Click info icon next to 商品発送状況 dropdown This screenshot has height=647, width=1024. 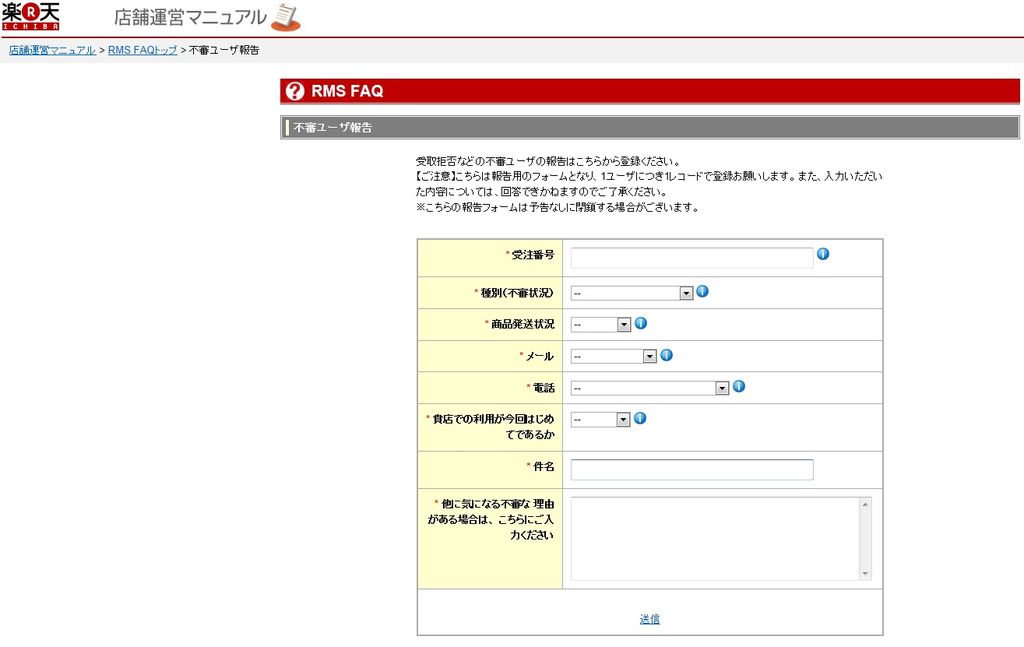[641, 323]
